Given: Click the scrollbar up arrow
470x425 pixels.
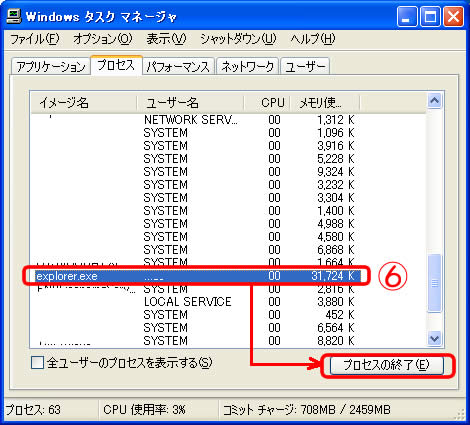Looking at the screenshot, I should pos(435,101).
